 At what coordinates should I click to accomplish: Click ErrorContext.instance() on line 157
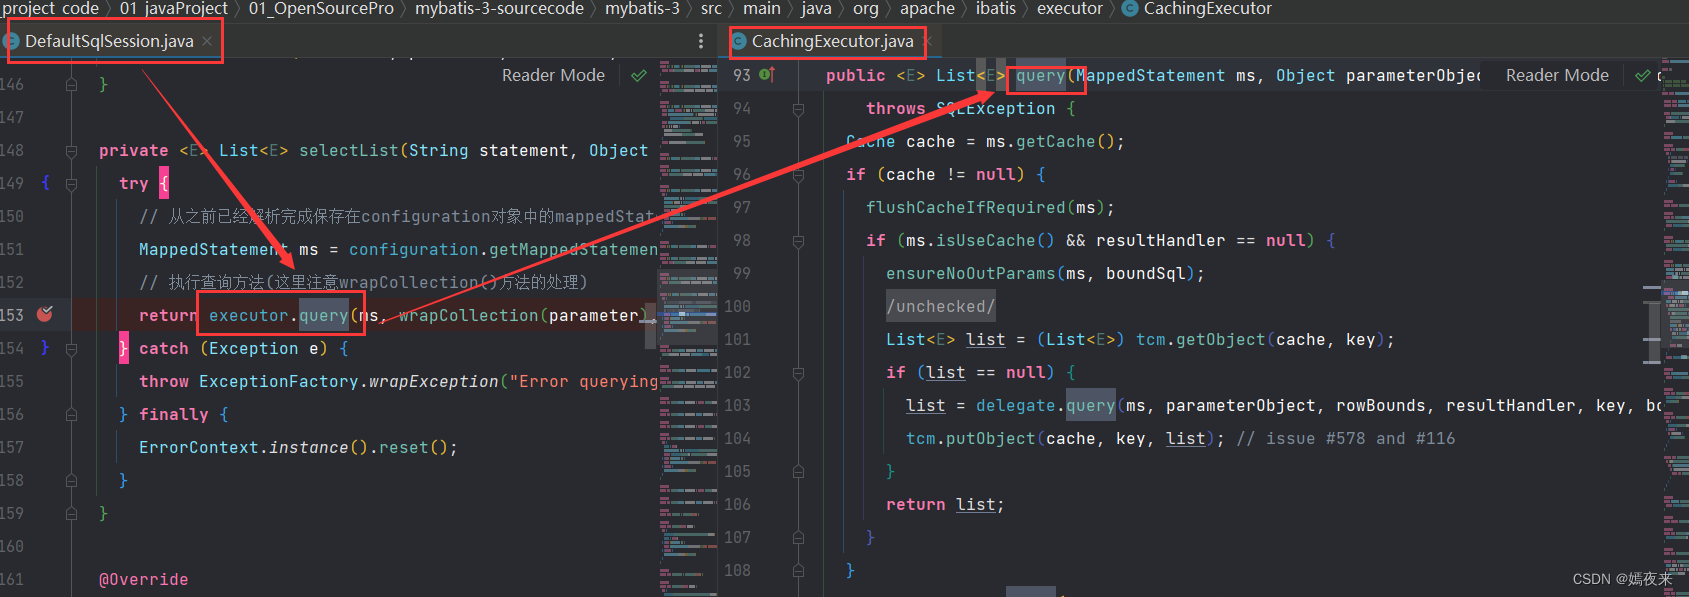(x=253, y=447)
